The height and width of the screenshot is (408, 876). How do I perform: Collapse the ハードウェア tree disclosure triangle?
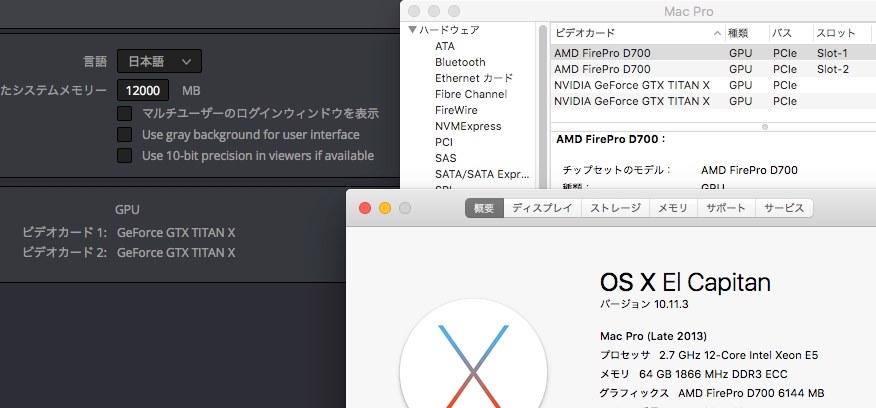click(412, 30)
